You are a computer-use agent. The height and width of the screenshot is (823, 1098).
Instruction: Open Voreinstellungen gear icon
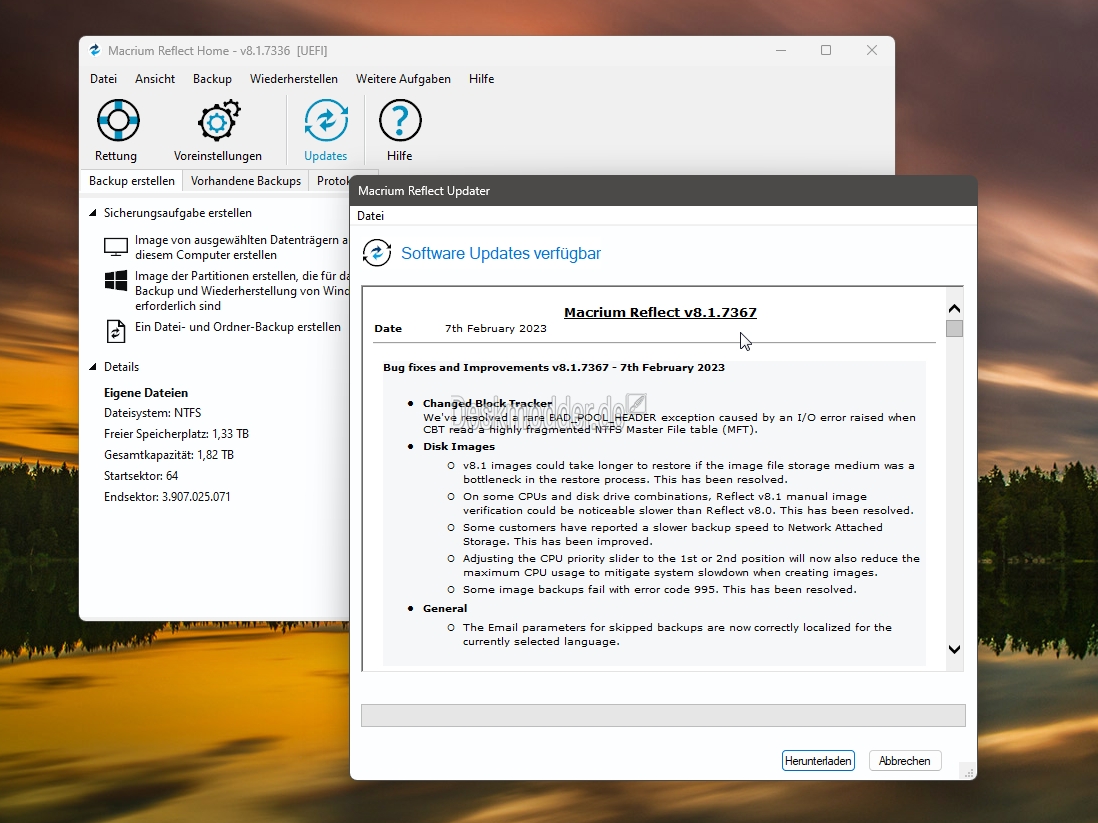click(218, 120)
